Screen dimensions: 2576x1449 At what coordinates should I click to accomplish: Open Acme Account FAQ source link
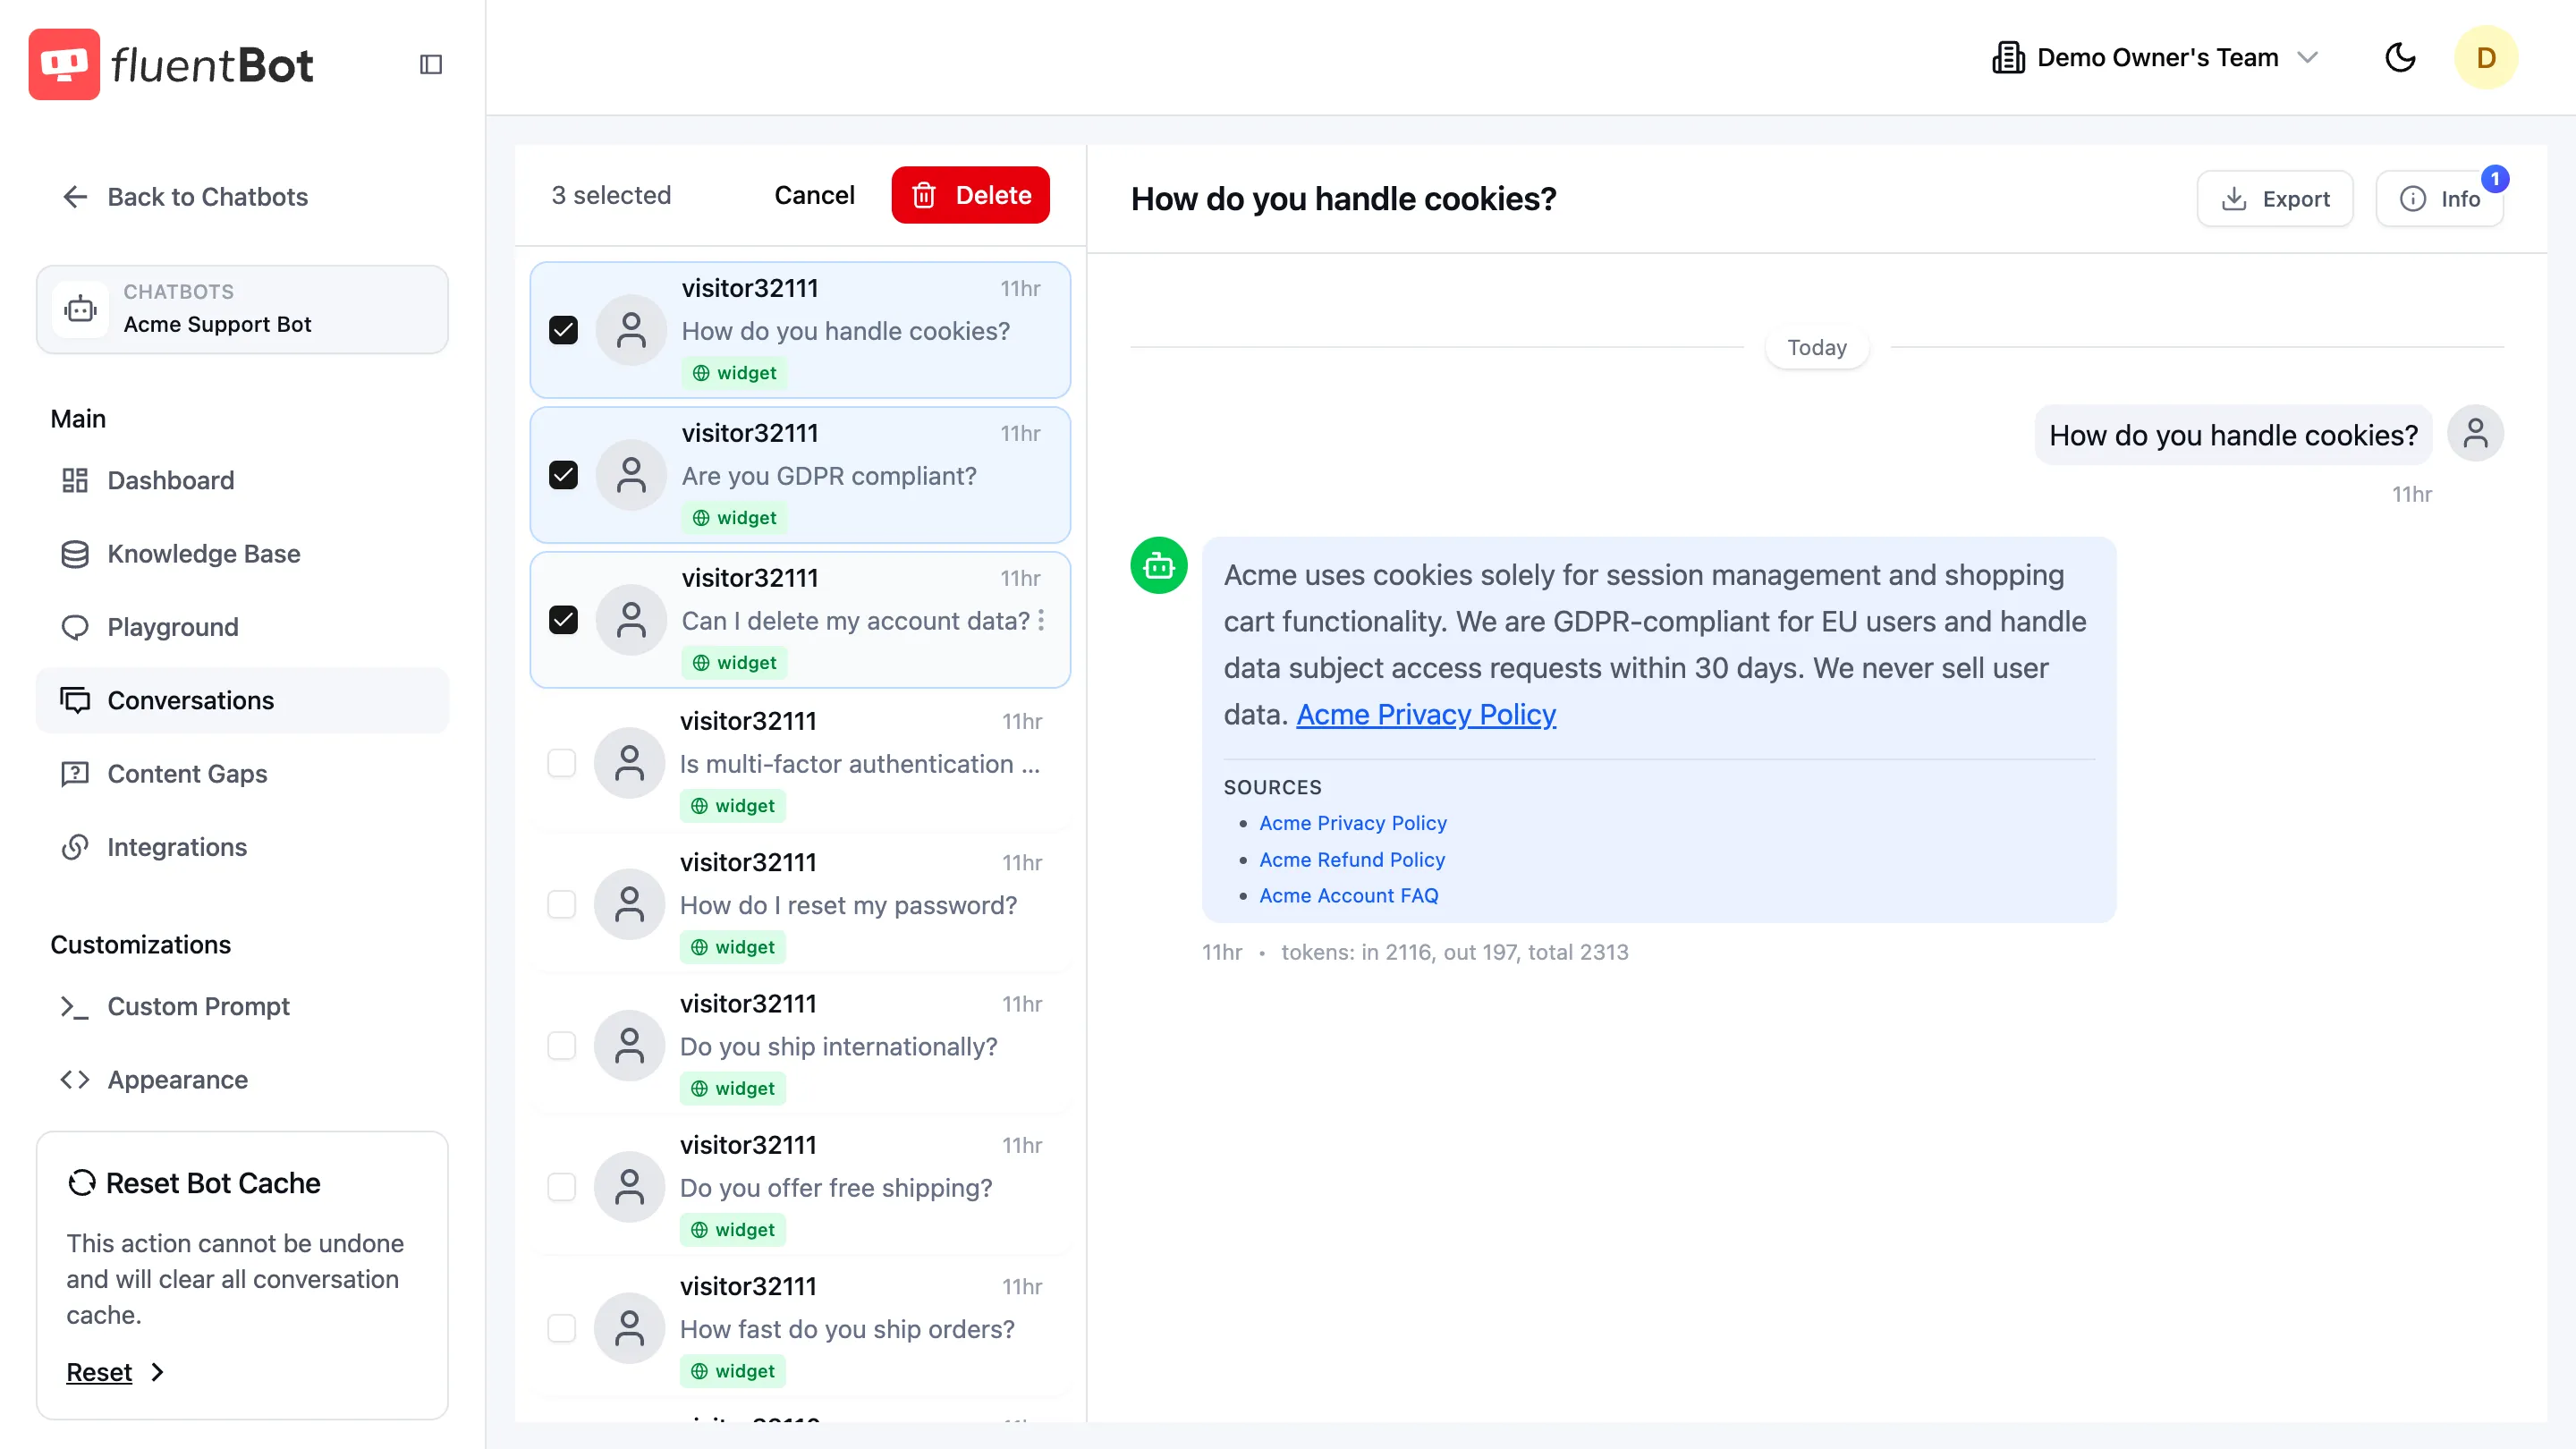(x=1349, y=896)
